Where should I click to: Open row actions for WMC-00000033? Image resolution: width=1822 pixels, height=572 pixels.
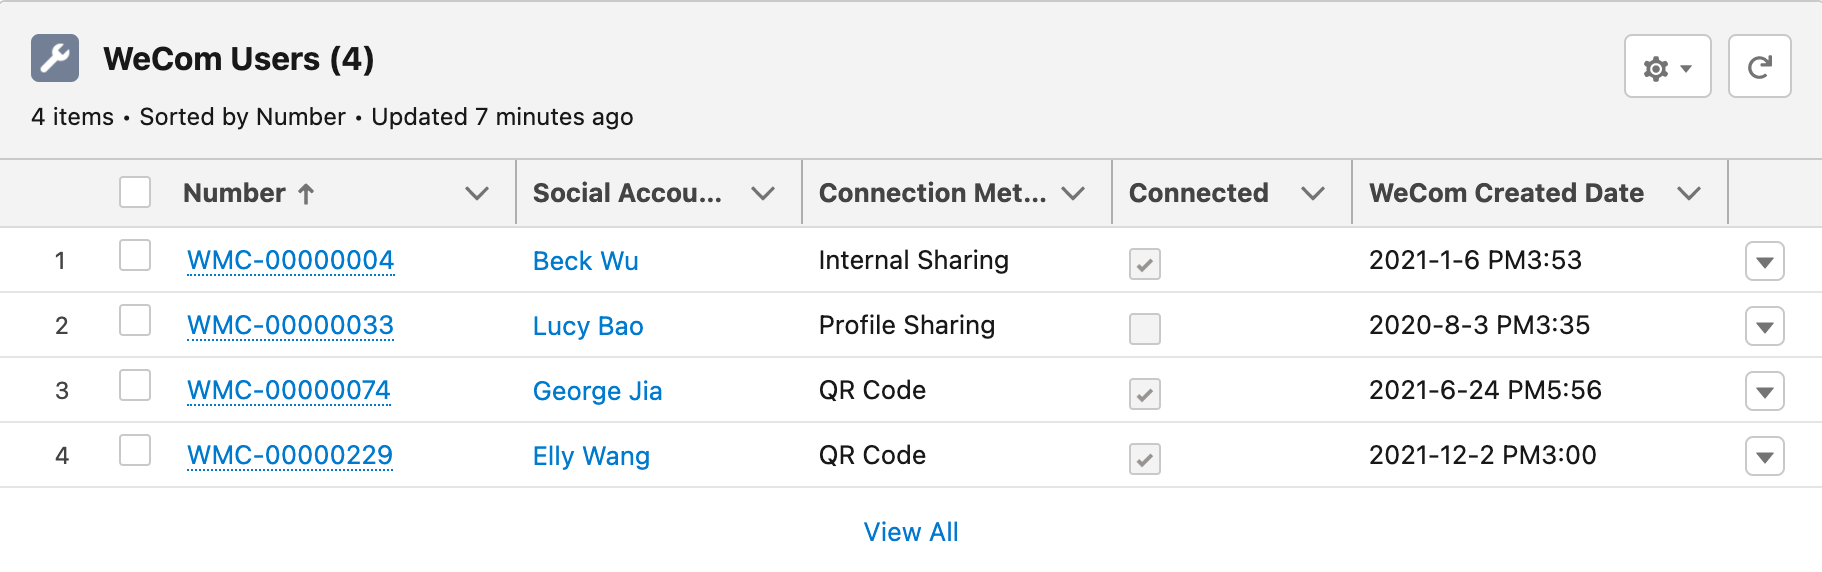point(1765,327)
